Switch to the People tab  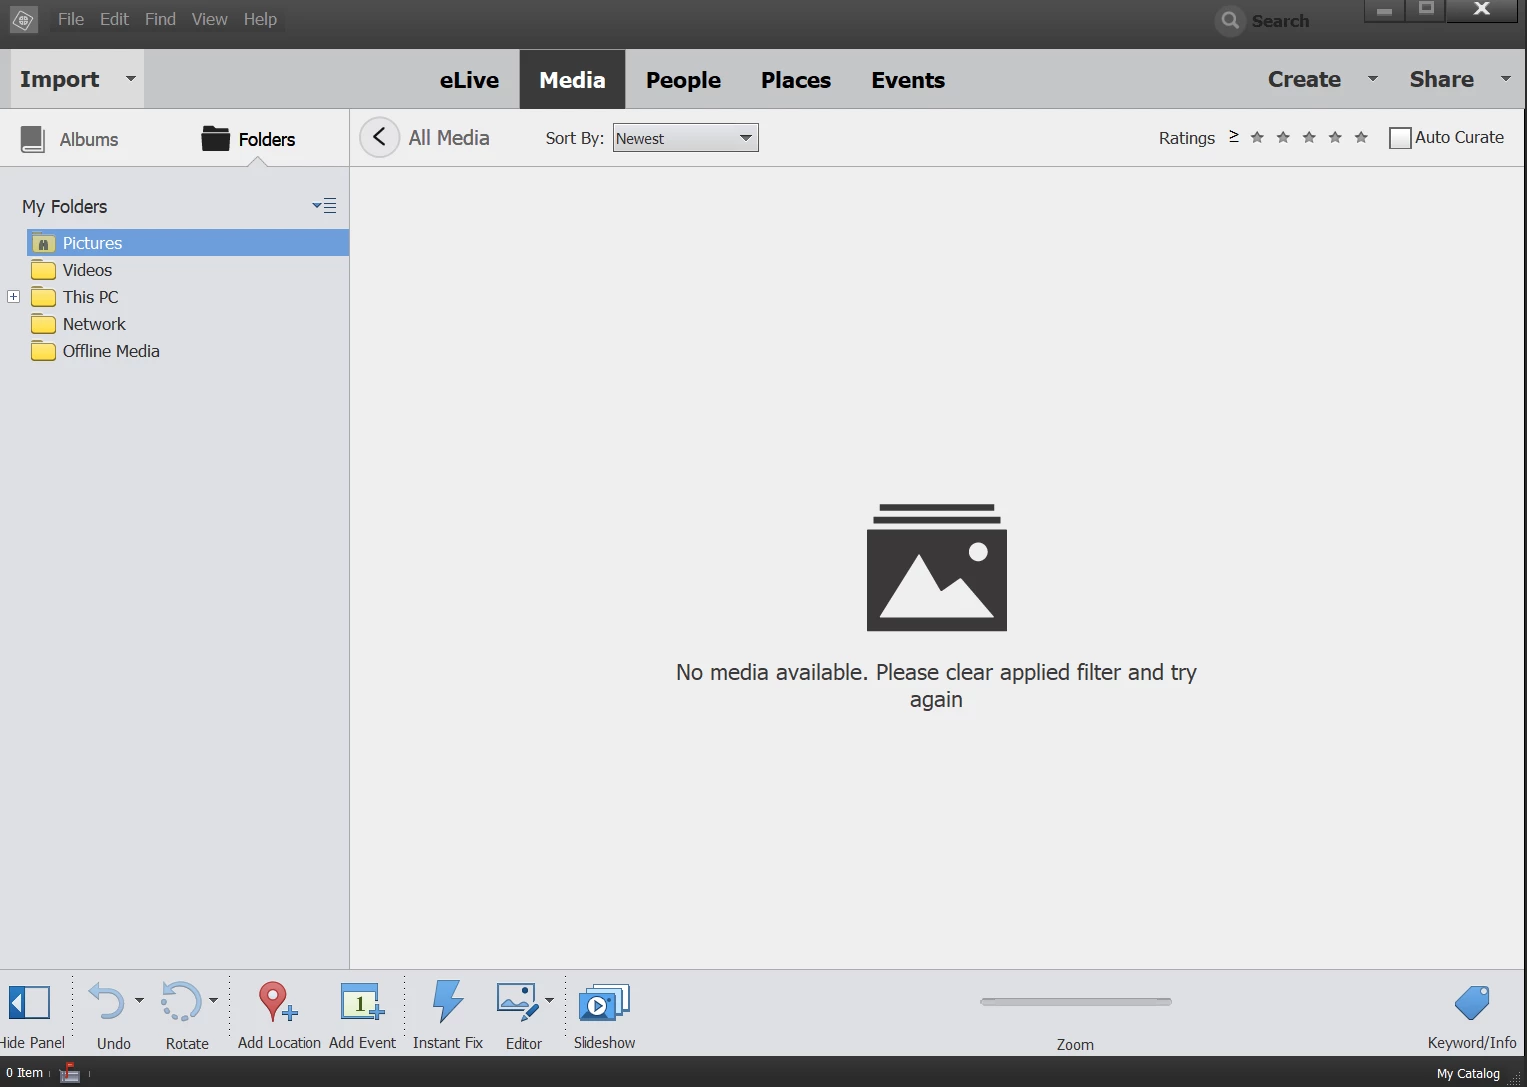point(683,80)
